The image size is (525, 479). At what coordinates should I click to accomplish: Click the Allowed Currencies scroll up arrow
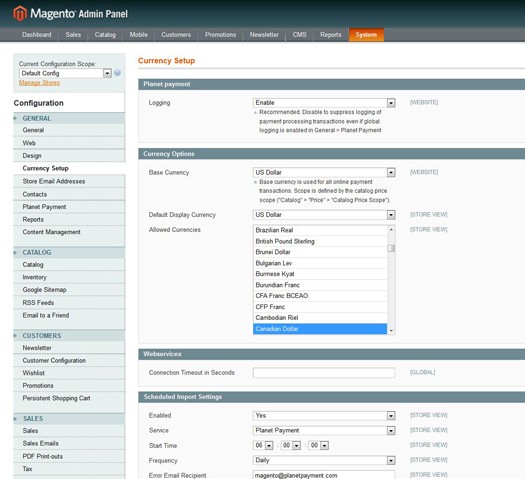click(391, 229)
